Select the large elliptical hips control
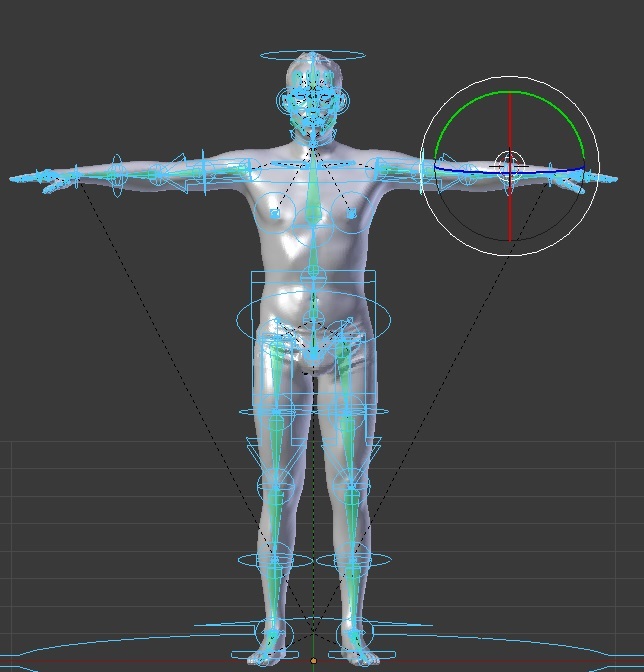 click(313, 320)
